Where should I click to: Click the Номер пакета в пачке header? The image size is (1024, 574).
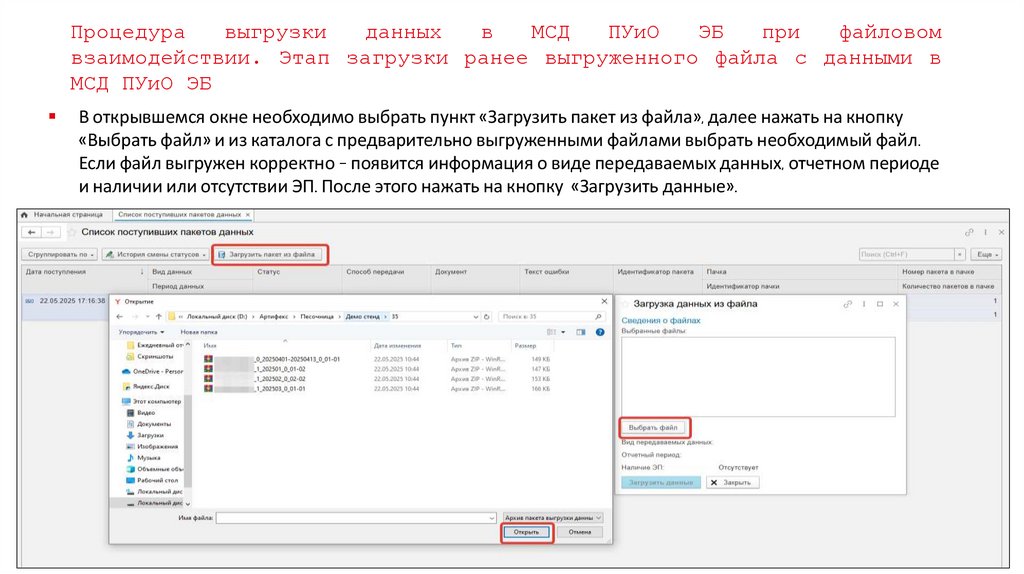pos(938,272)
